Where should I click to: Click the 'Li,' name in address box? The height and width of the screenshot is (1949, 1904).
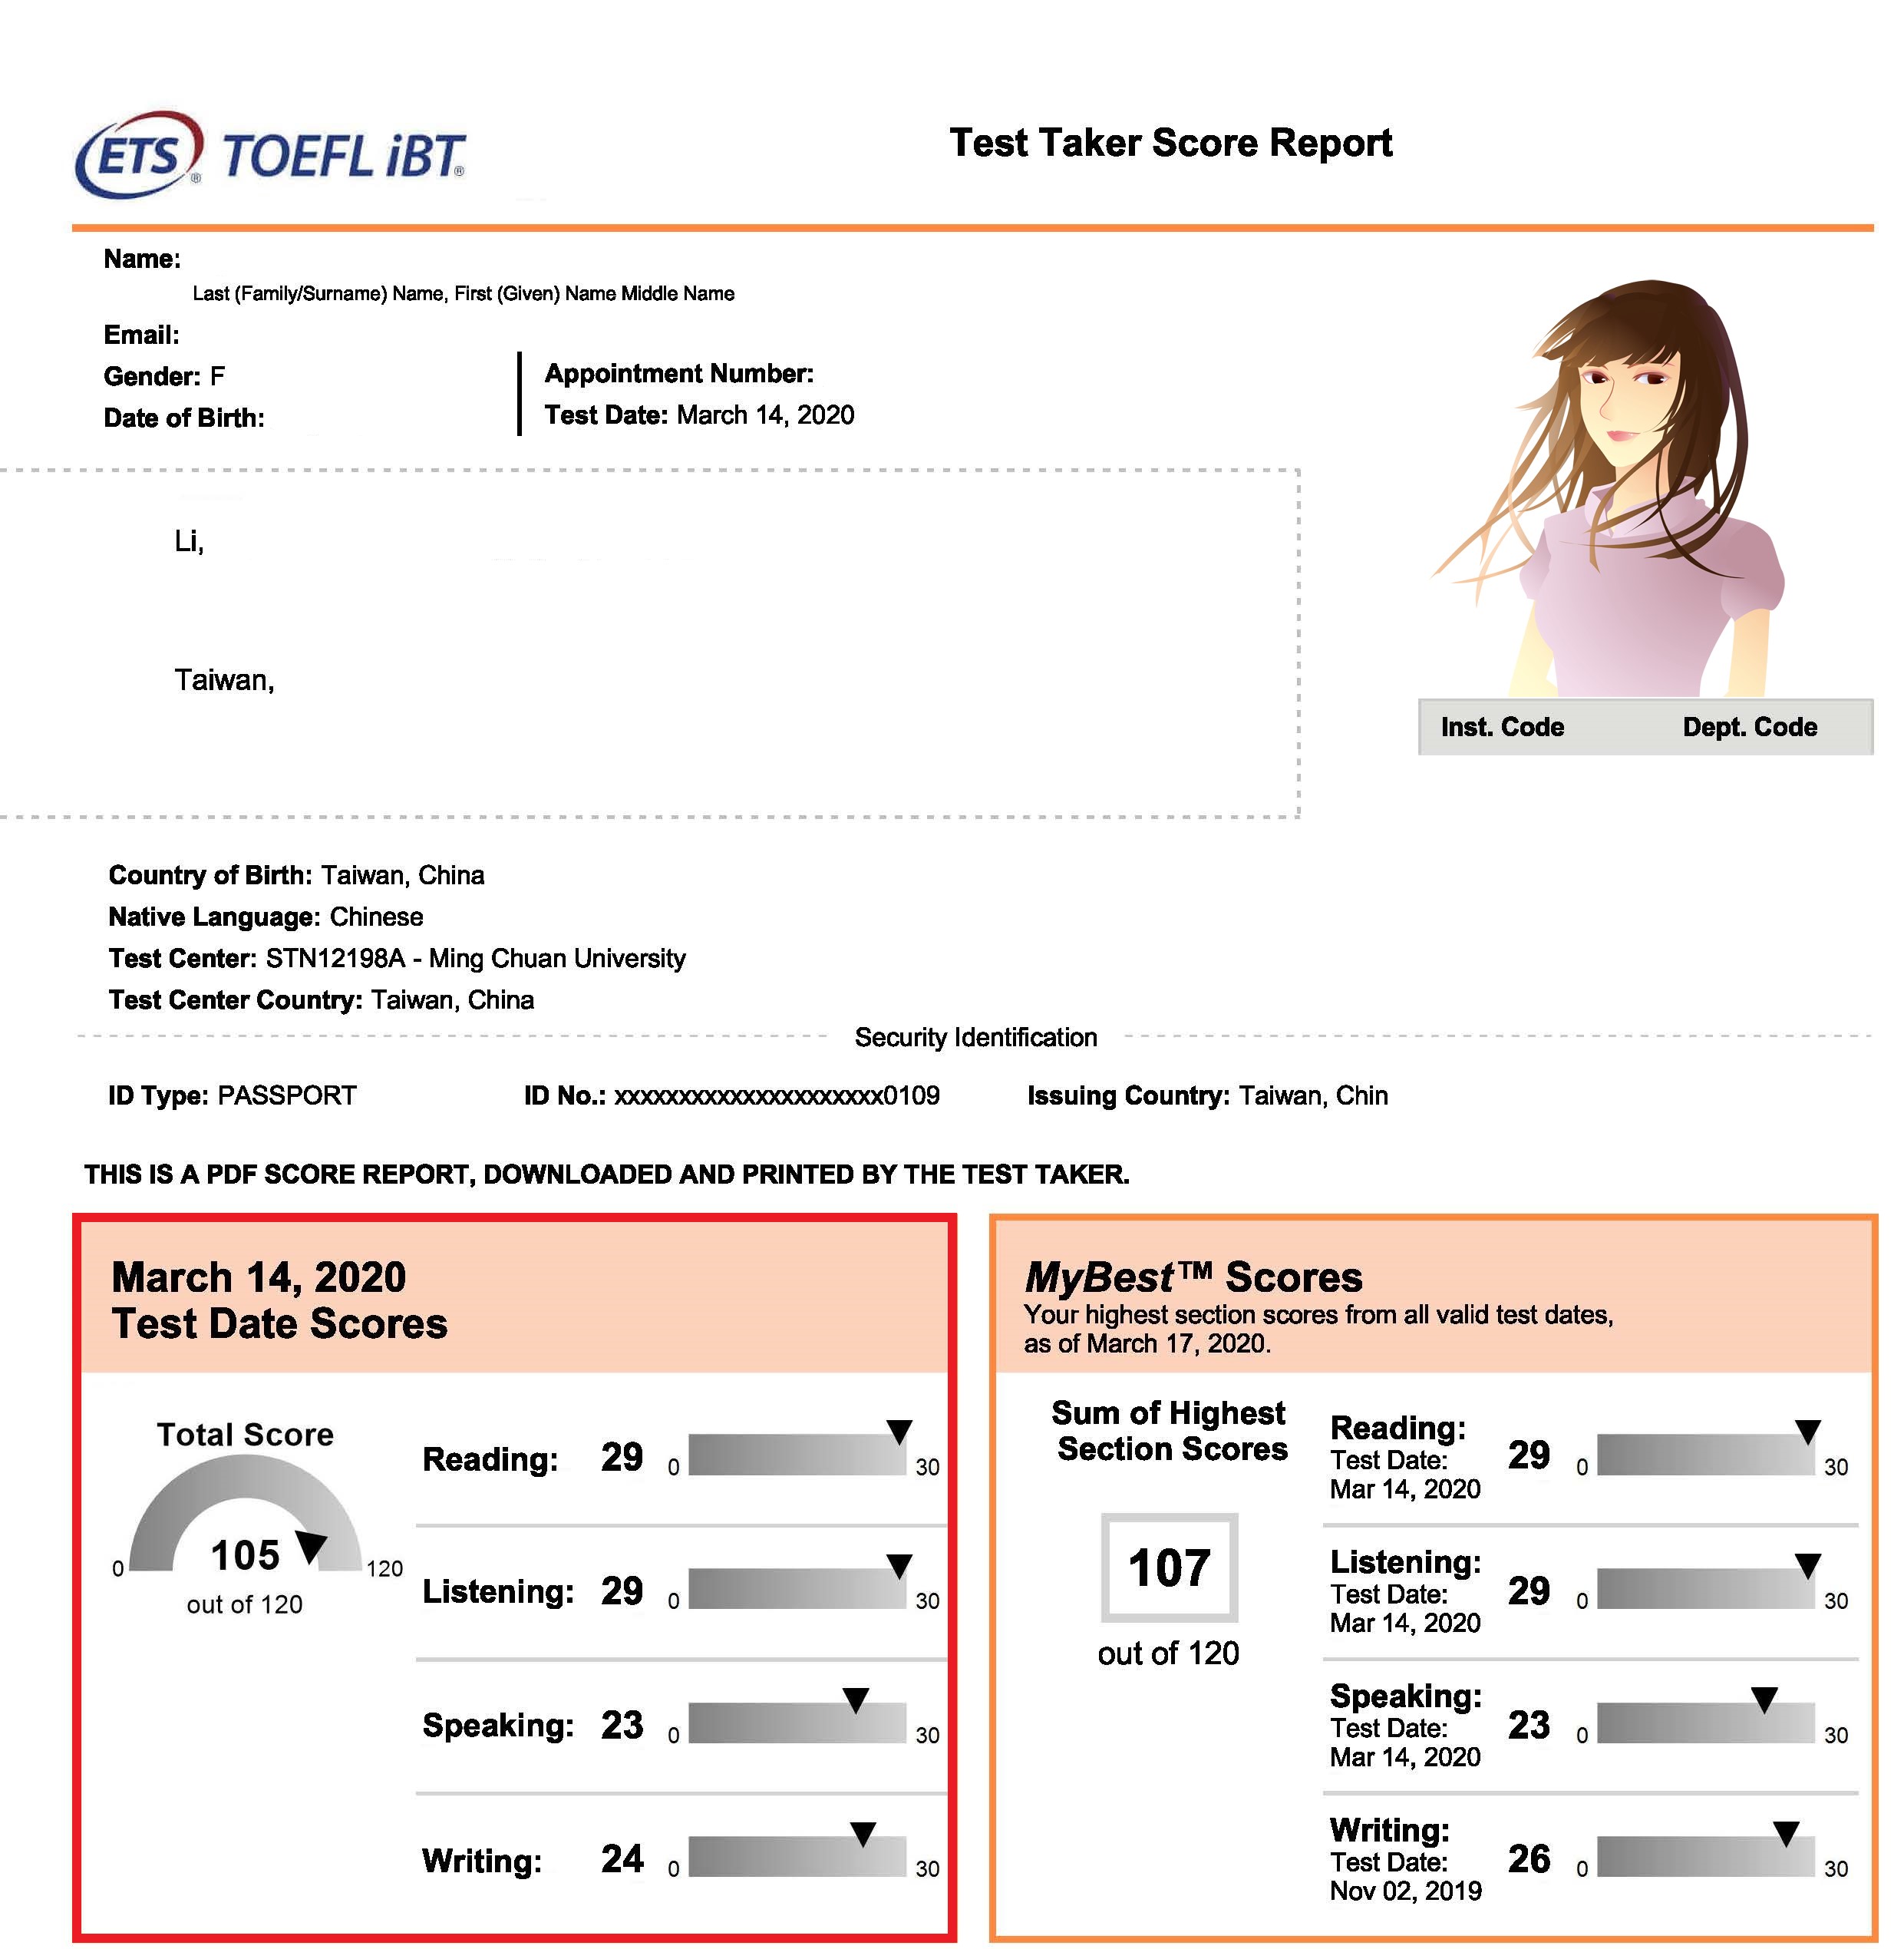[x=189, y=541]
